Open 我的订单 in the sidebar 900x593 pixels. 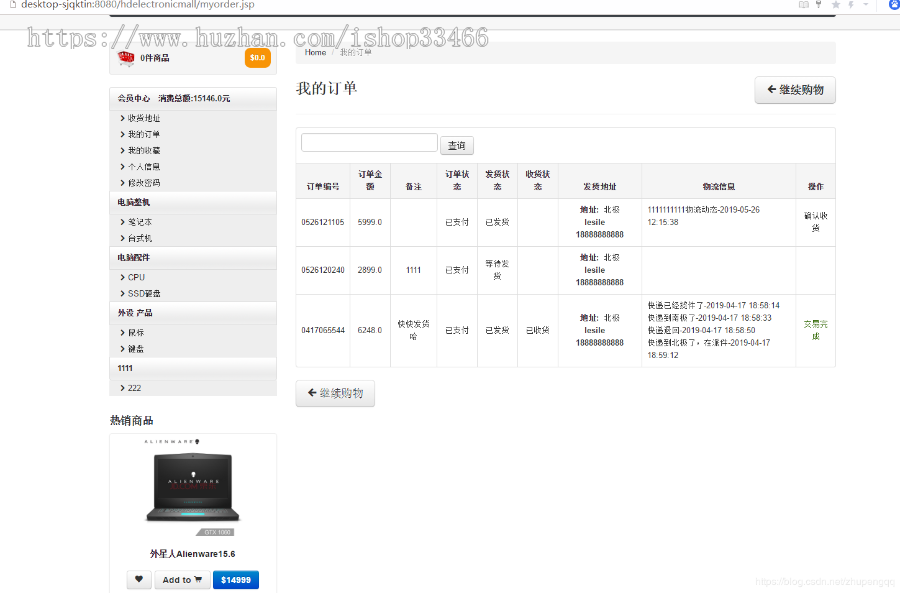click(143, 134)
